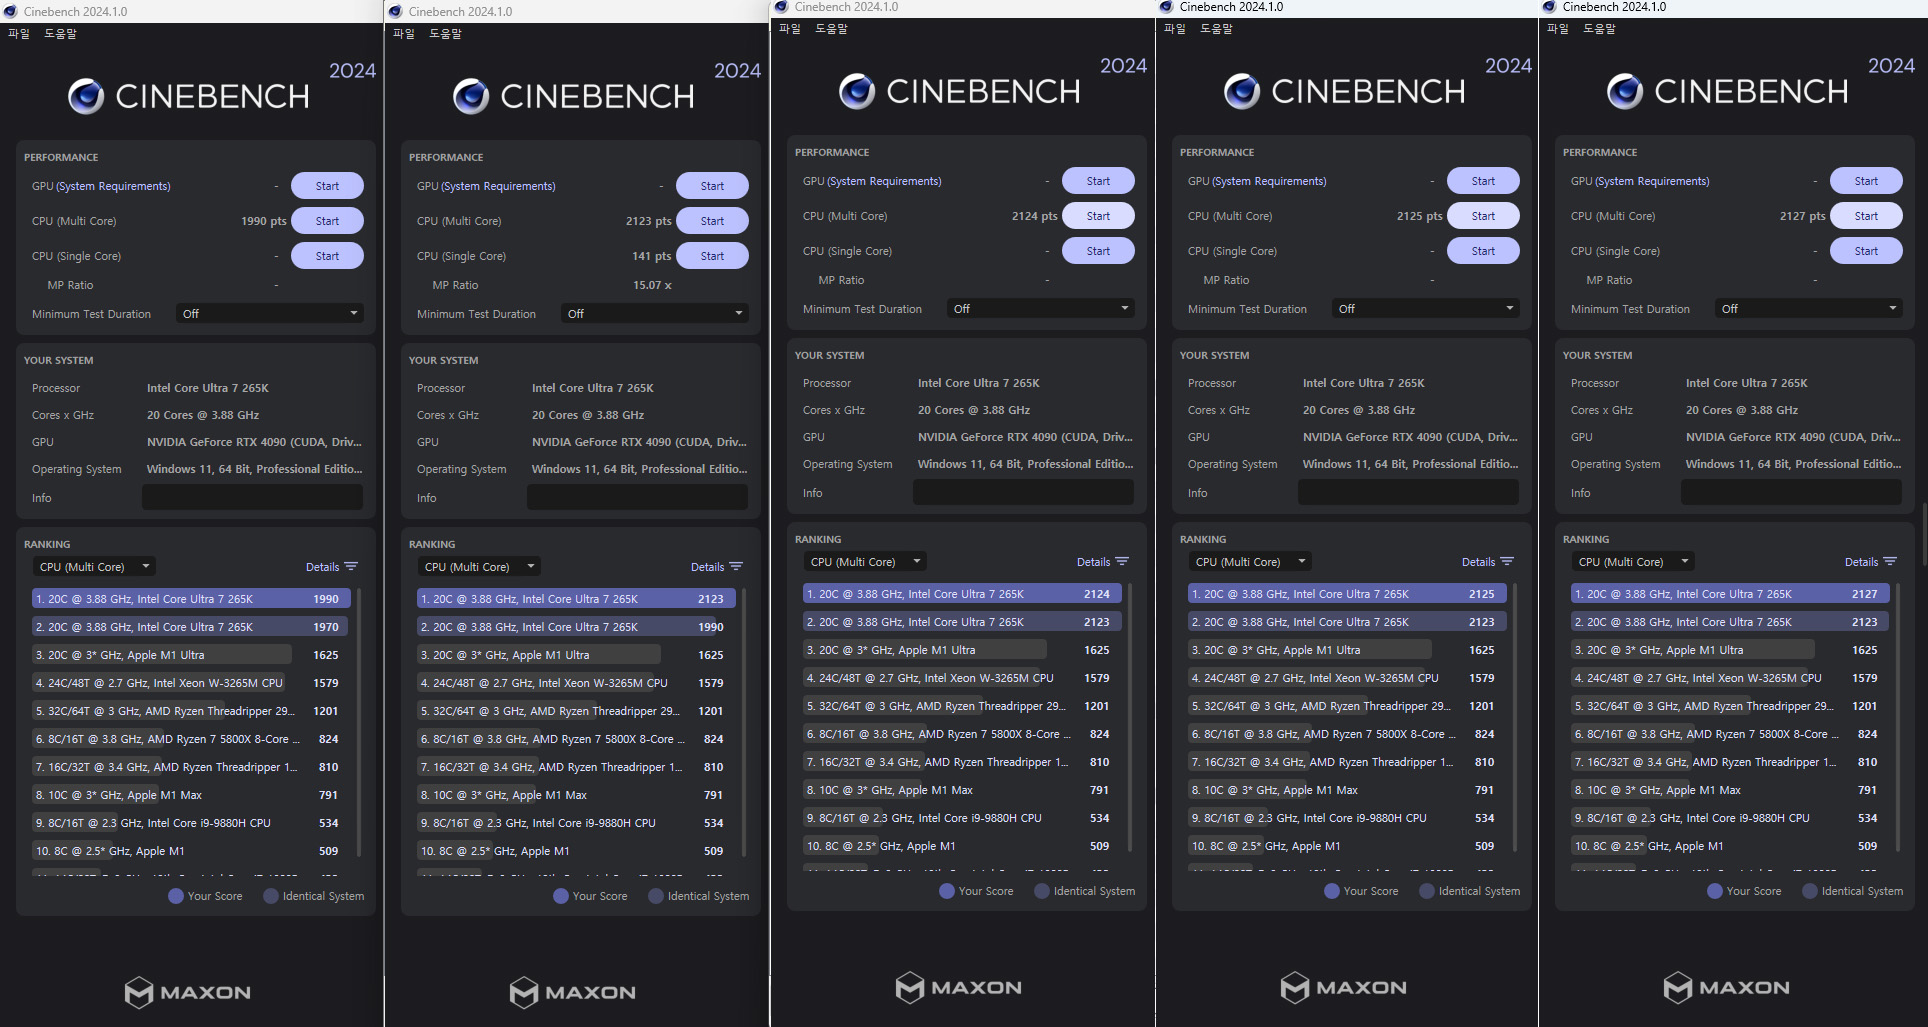Open 파일 menu in the 2125 pts window
This screenshot has height=1027, width=1928.
(x=1175, y=29)
